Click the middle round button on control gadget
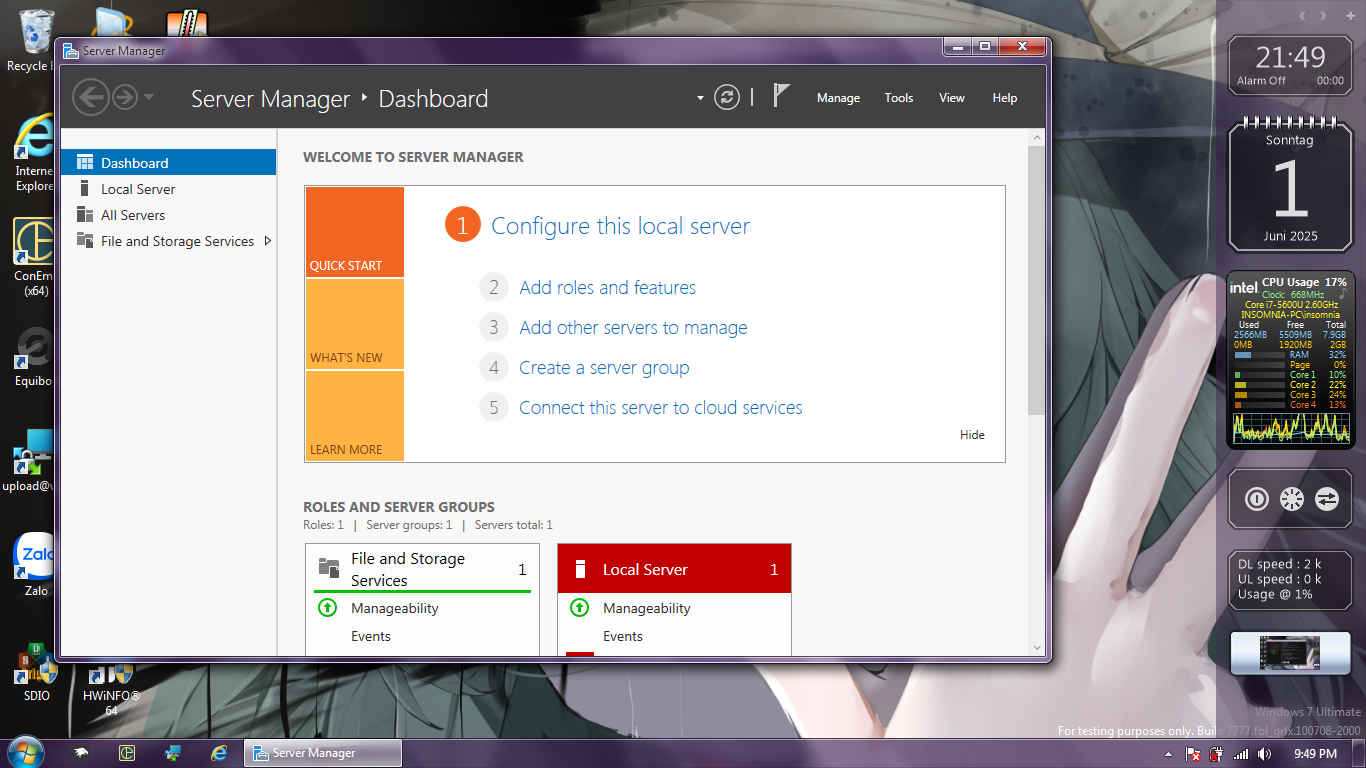 point(1292,498)
